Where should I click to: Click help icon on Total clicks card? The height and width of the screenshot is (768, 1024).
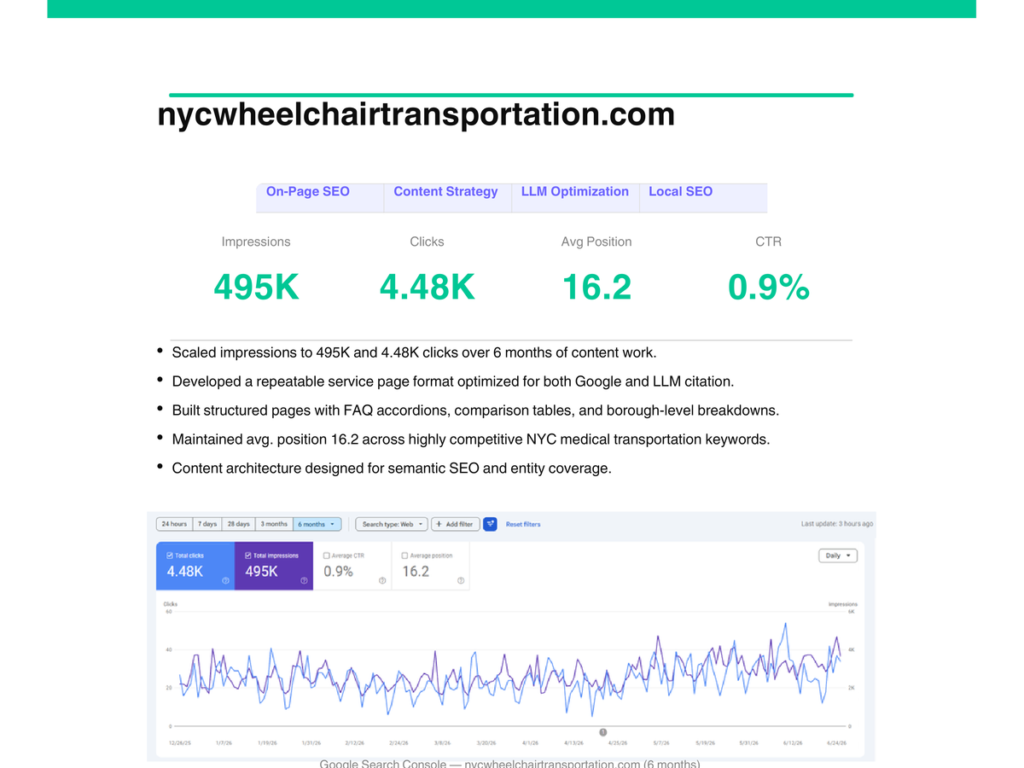[x=225, y=581]
